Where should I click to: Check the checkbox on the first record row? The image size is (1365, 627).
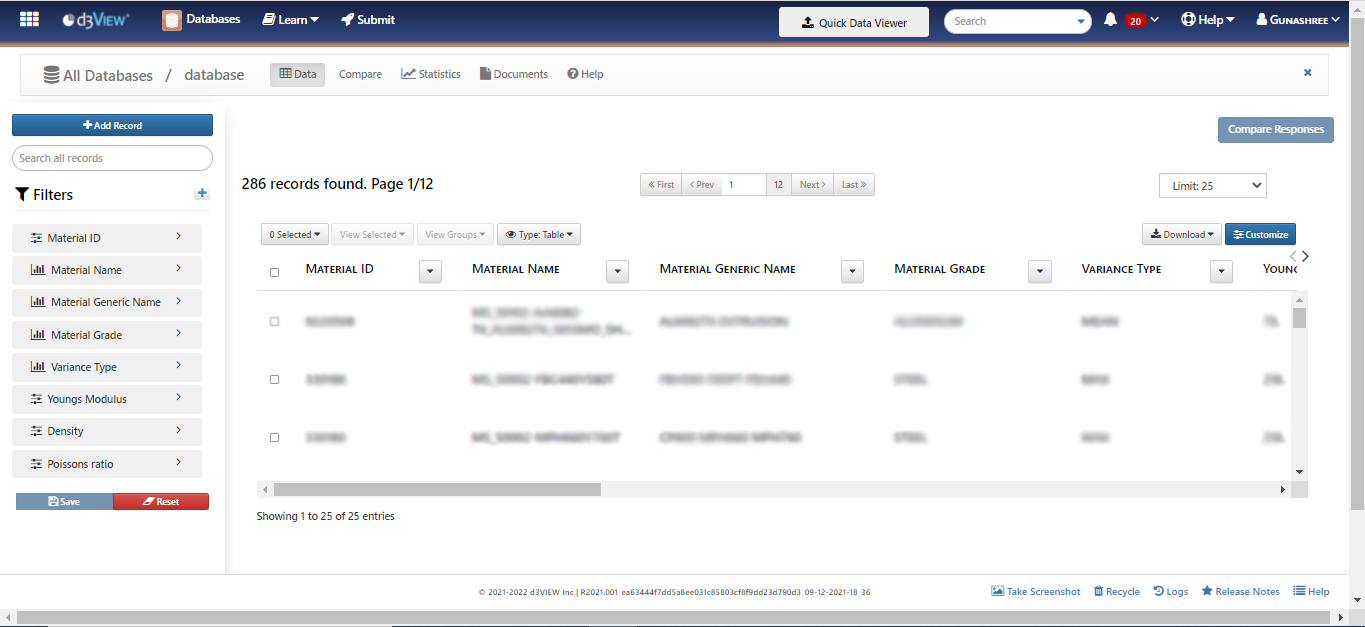click(x=274, y=321)
